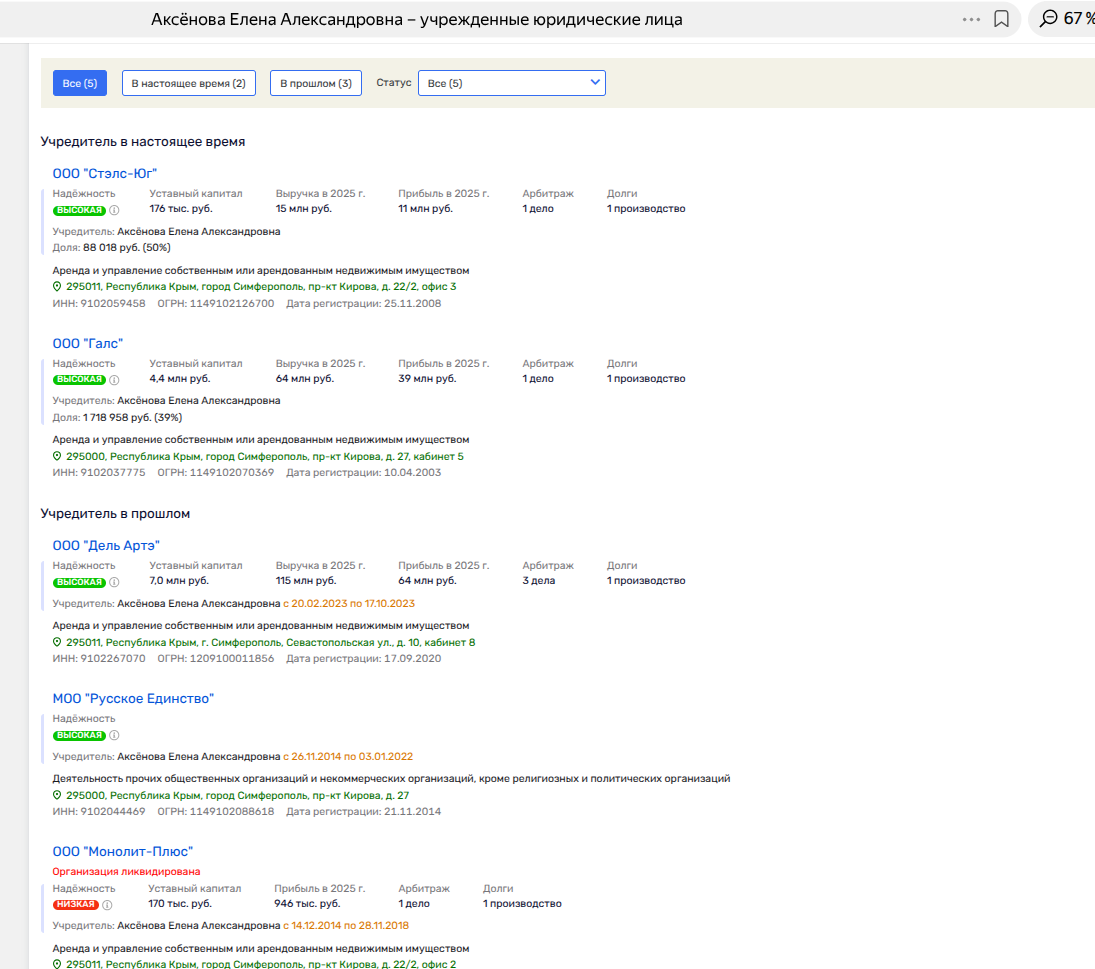Click Дель Артэ revenue 115 млн руб.
The image size is (1095, 969).
click(x=306, y=581)
